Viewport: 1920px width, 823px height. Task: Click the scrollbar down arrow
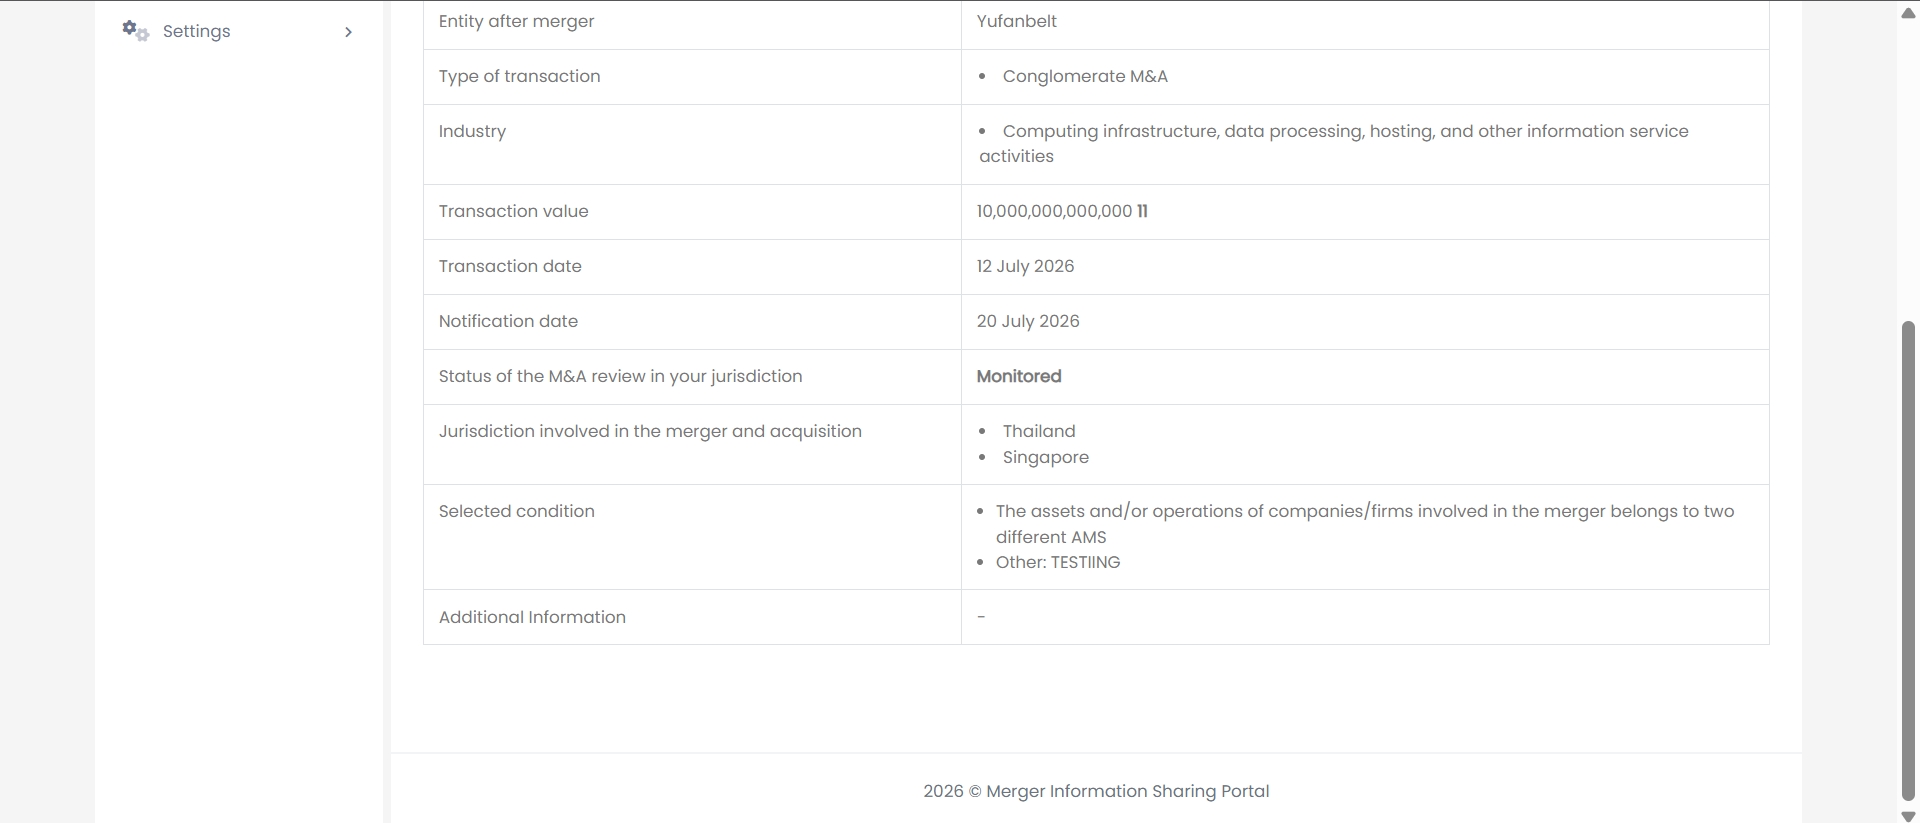[x=1908, y=816]
